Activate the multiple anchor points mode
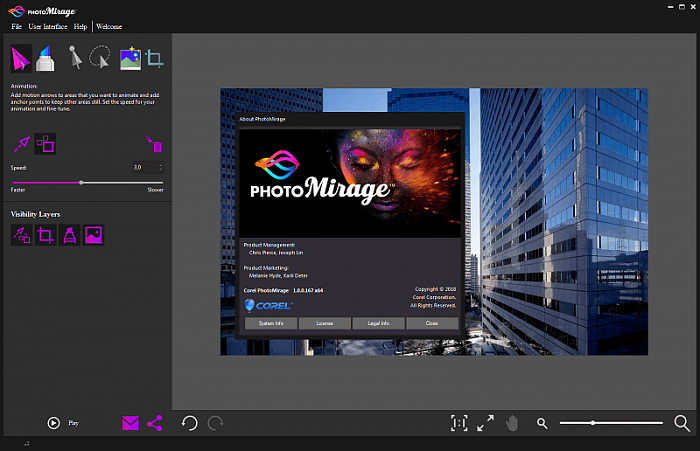This screenshot has height=451, width=700. 45,144
